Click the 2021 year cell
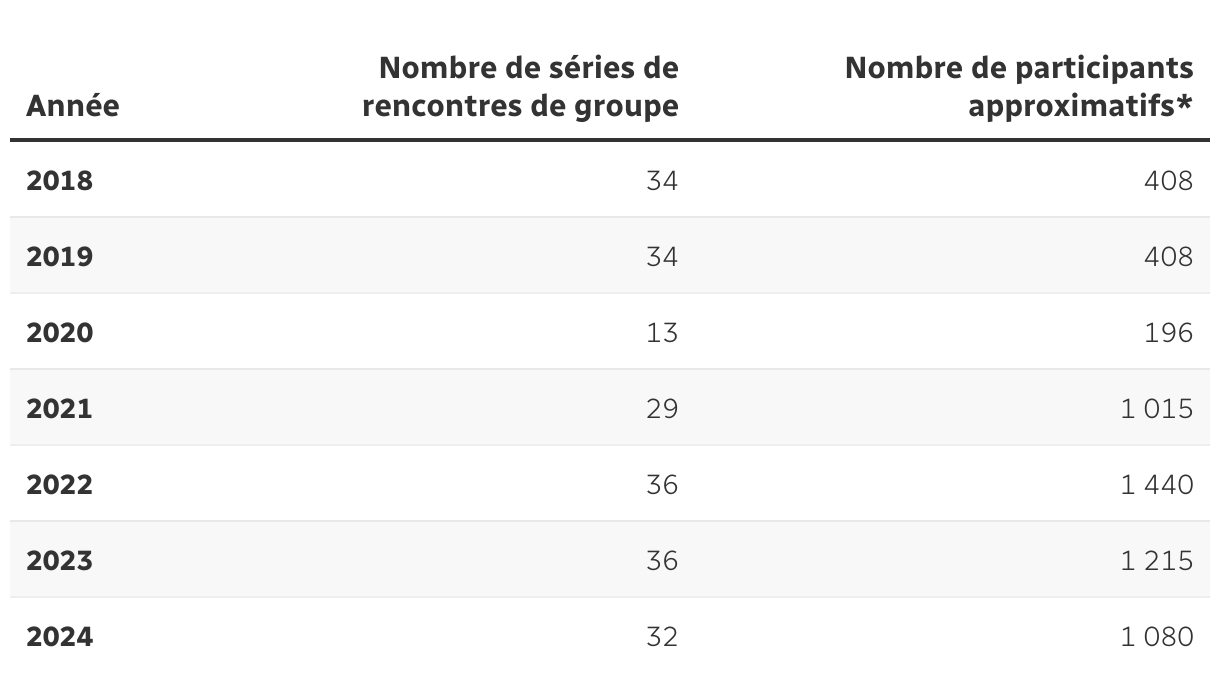This screenshot has width=1220, height=682. (x=59, y=409)
